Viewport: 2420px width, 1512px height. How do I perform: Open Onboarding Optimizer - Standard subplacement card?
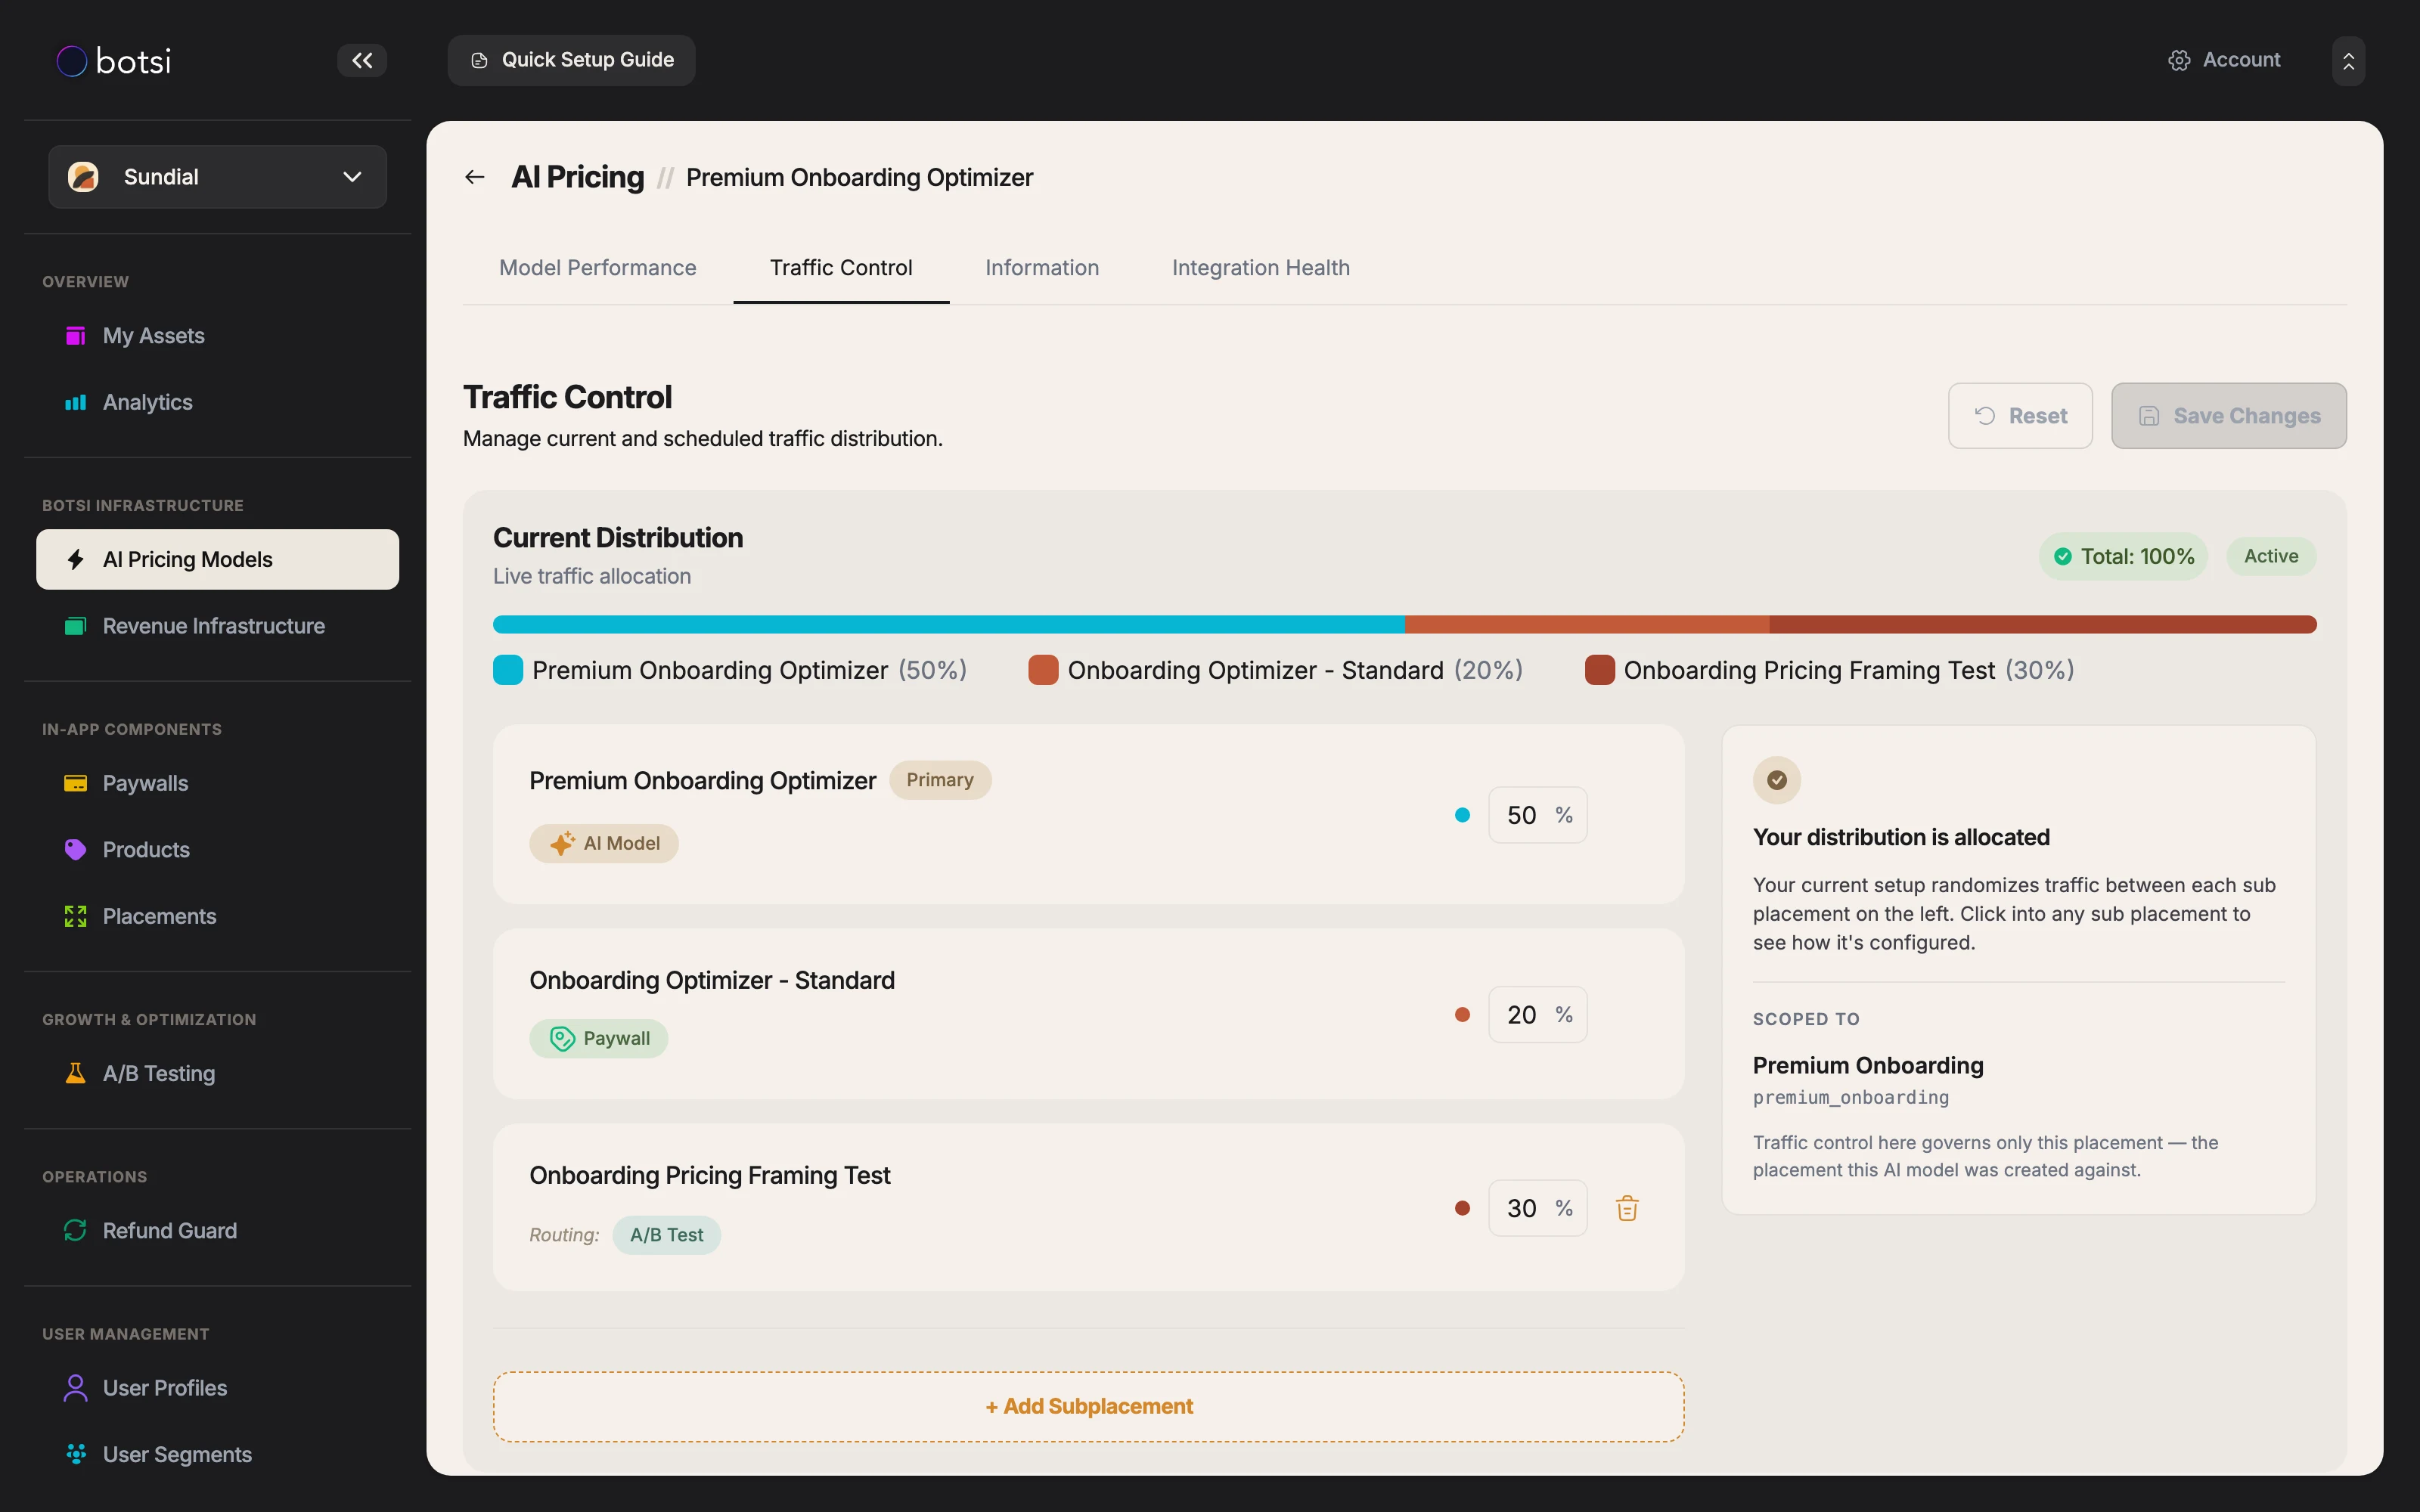point(1088,1014)
